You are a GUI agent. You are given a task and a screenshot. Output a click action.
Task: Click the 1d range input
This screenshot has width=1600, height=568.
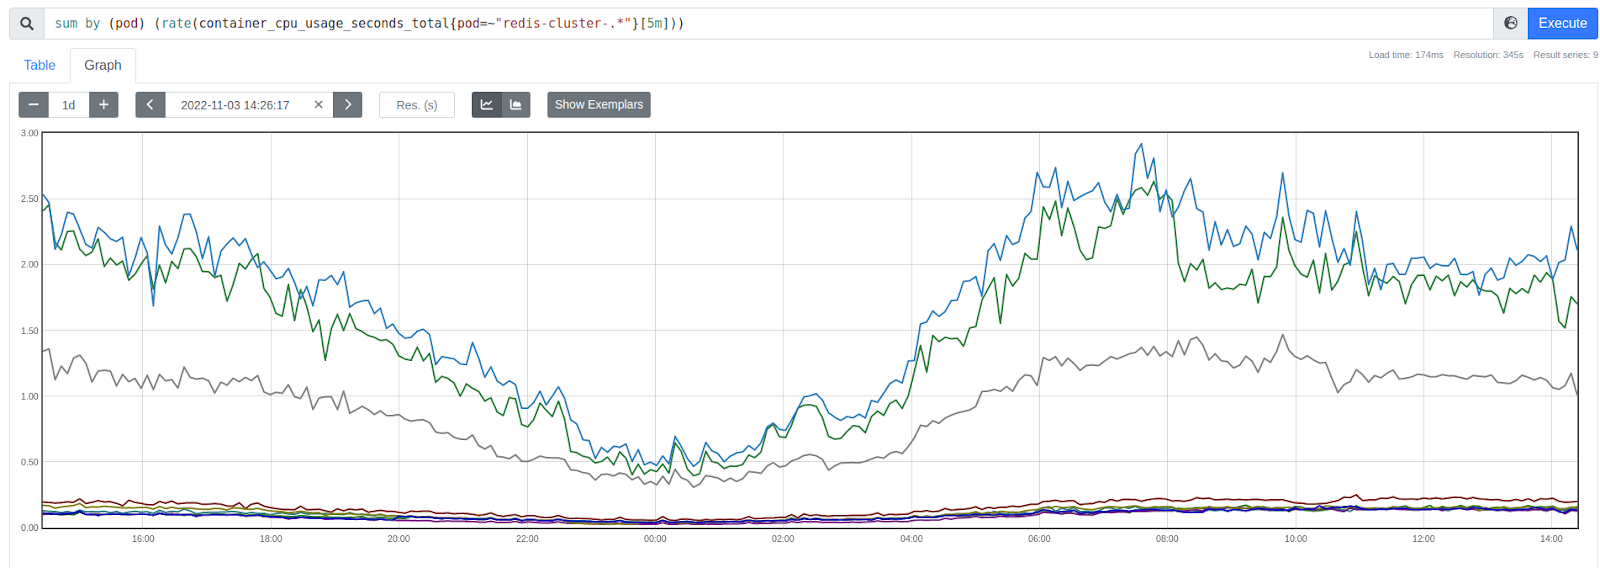coord(69,105)
